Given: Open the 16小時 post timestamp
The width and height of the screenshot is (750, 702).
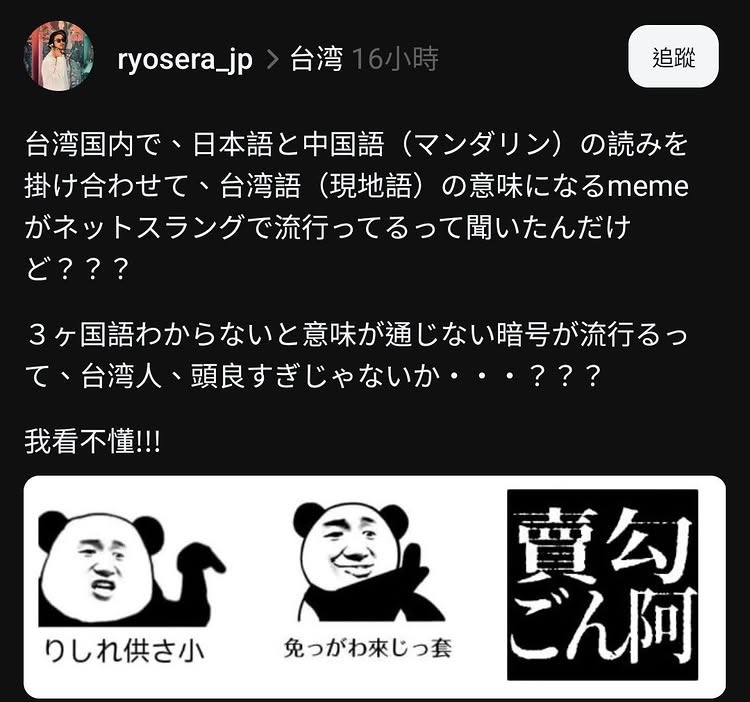Looking at the screenshot, I should coord(396,59).
